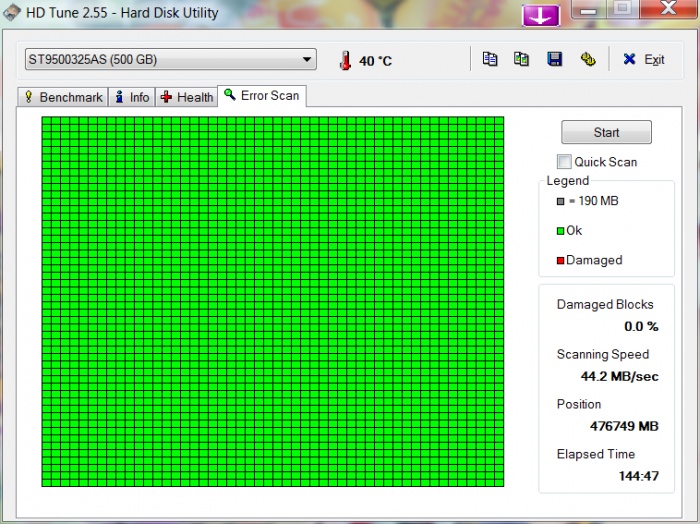
Task: Click the 476749 MB position value
Action: (624, 426)
